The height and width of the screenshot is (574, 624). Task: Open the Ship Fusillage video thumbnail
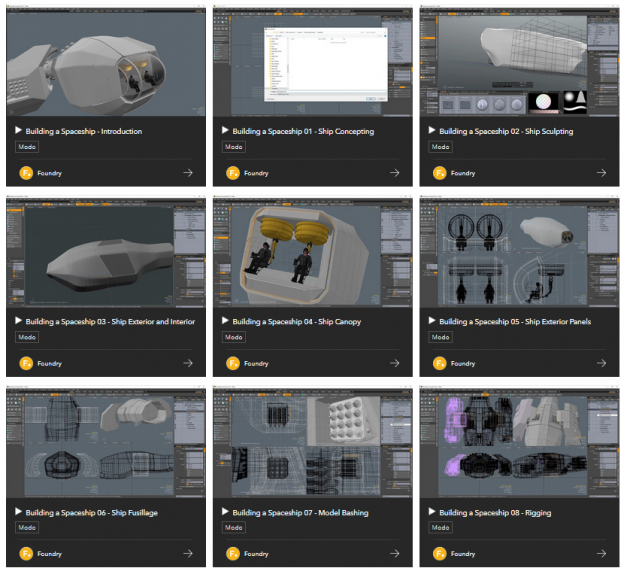coord(104,443)
